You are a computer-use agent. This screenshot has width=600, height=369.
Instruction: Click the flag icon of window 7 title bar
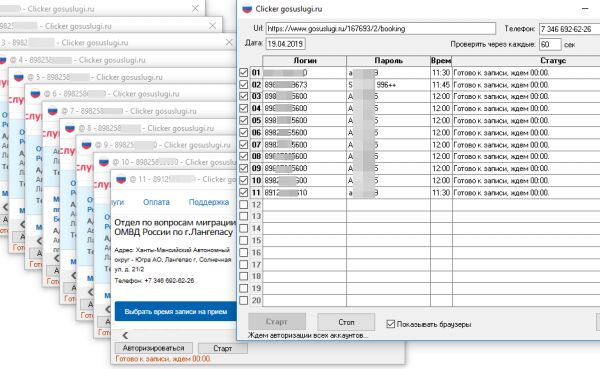point(53,111)
